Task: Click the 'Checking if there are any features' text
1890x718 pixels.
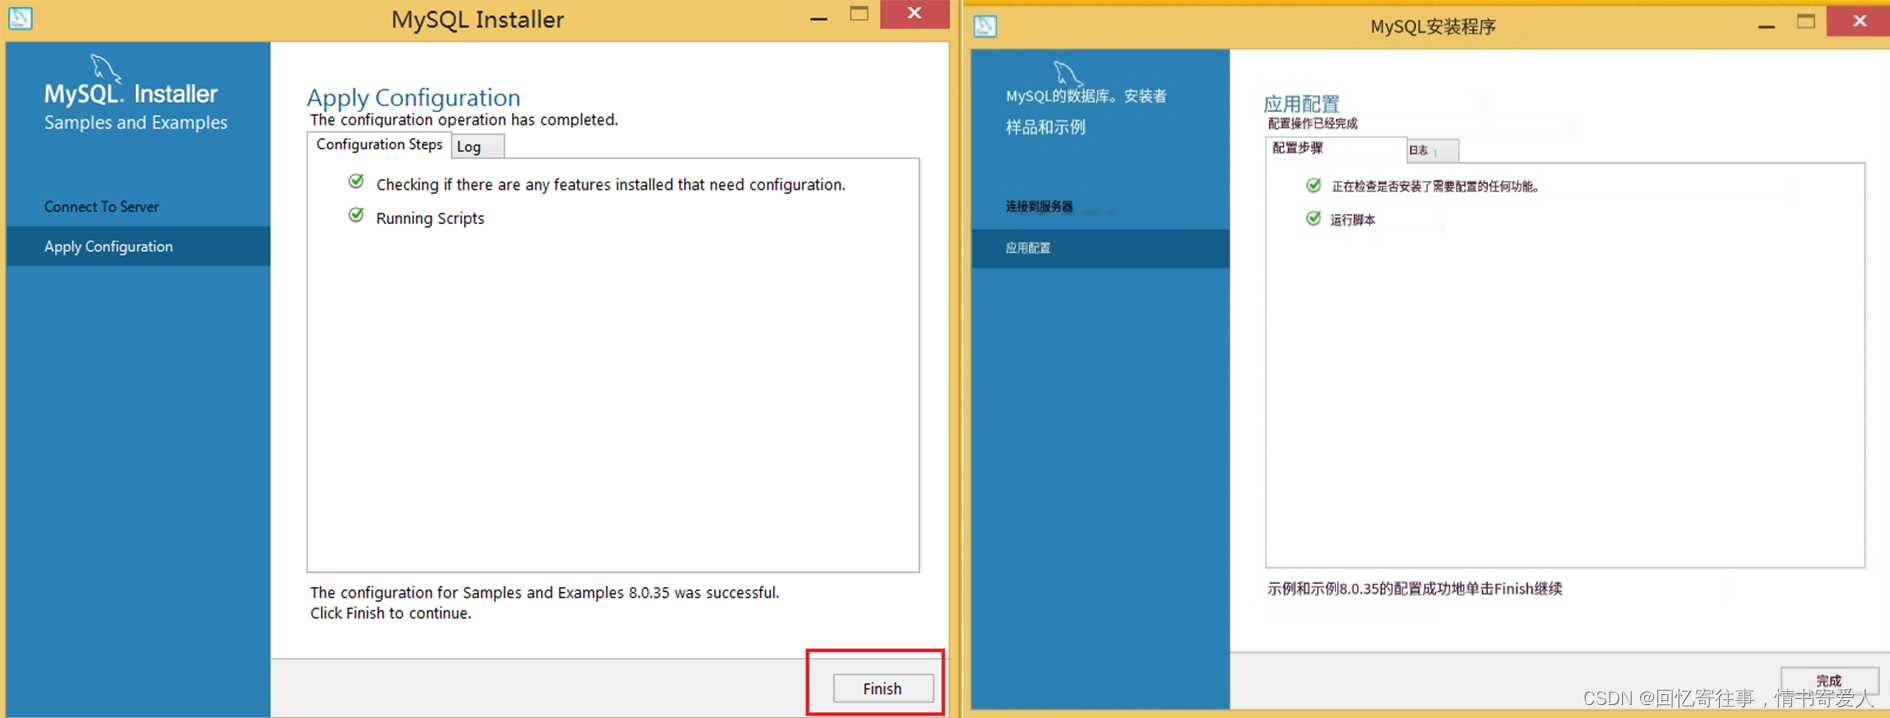Action: (x=610, y=185)
